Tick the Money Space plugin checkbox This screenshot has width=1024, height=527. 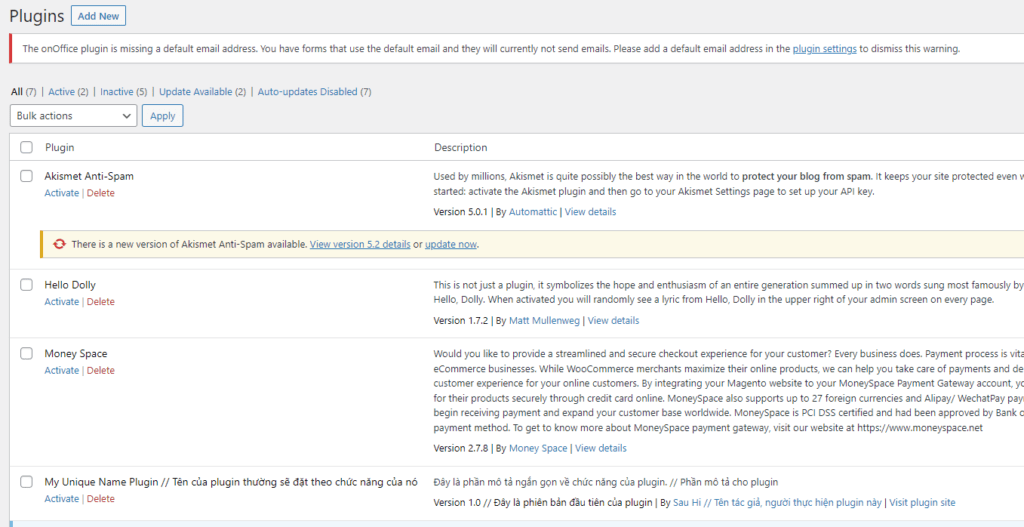[x=26, y=353]
